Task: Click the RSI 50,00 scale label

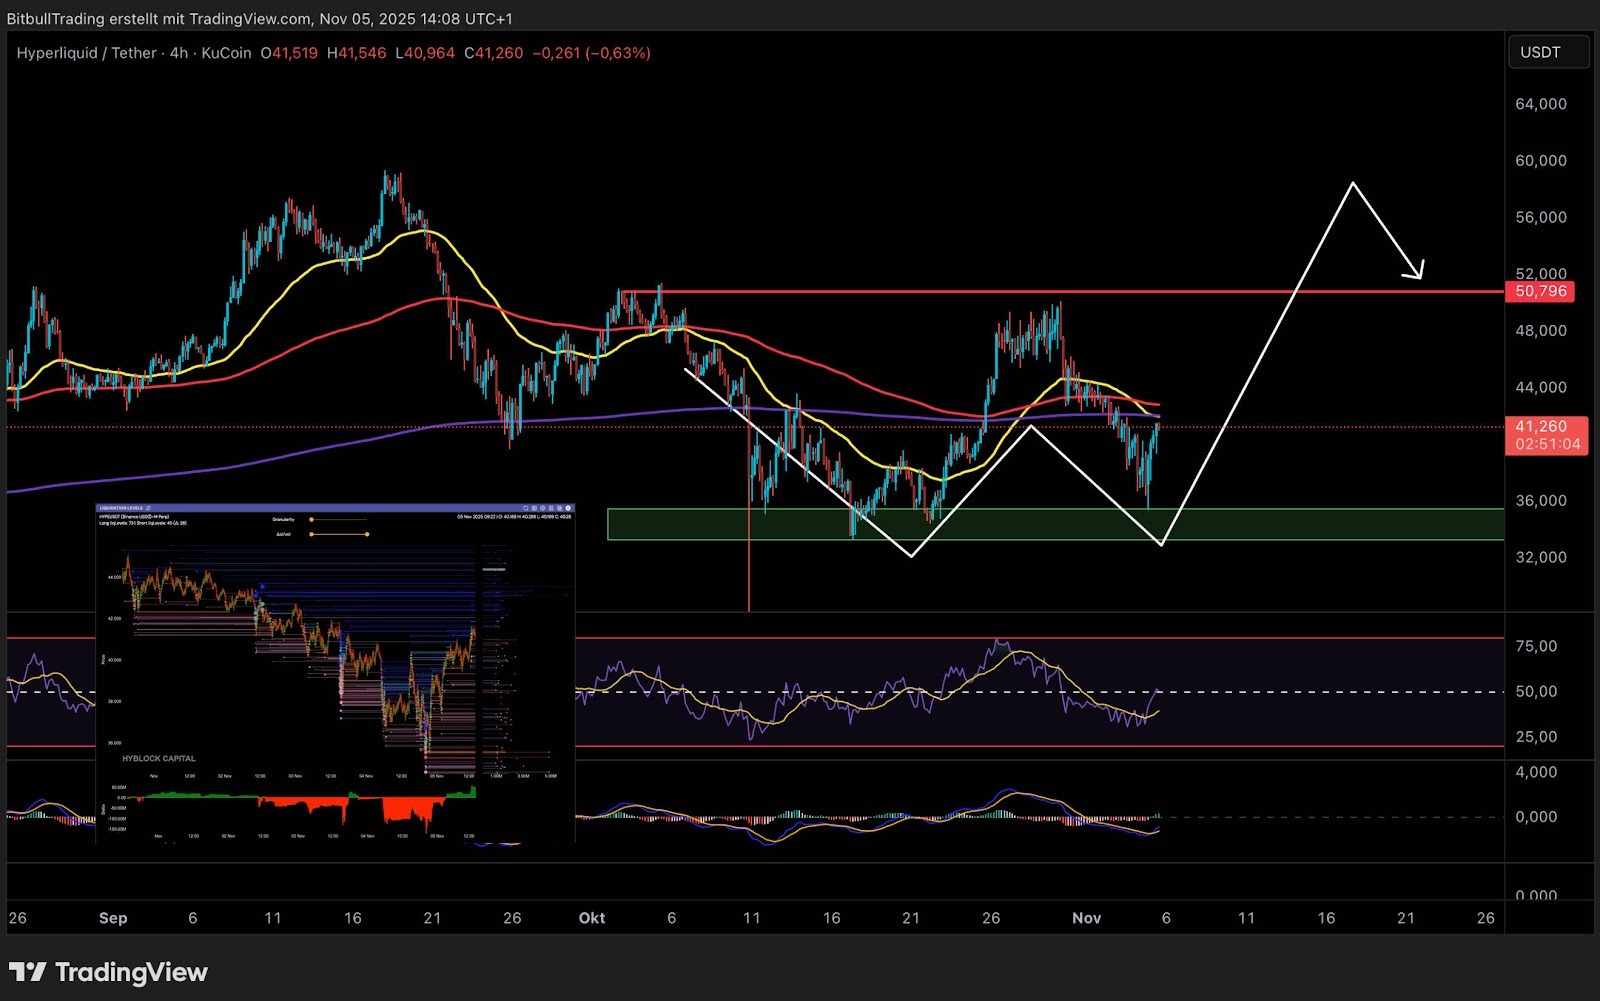Action: point(1536,692)
